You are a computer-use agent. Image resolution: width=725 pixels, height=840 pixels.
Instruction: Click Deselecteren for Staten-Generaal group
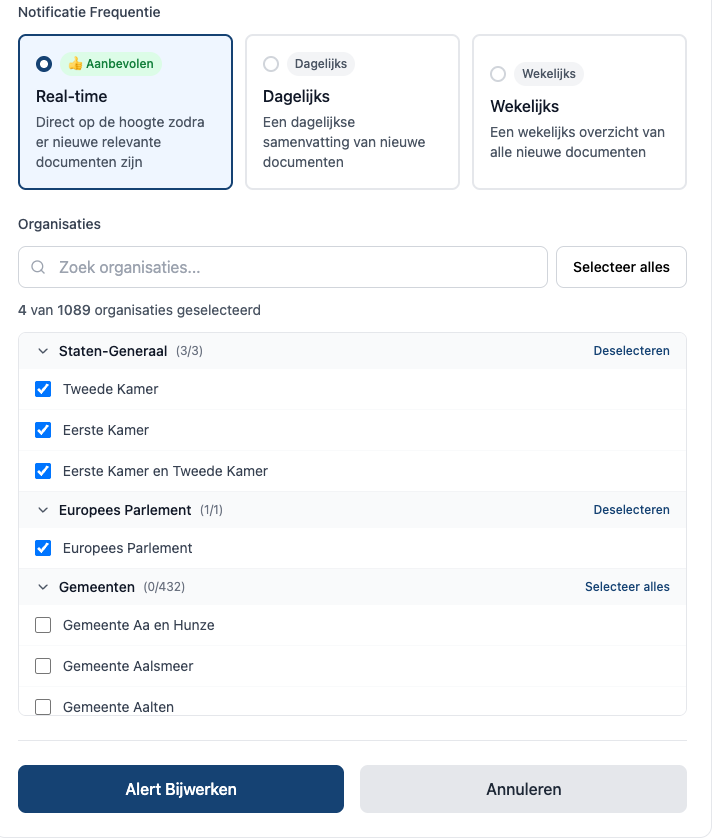pyautogui.click(x=631, y=351)
